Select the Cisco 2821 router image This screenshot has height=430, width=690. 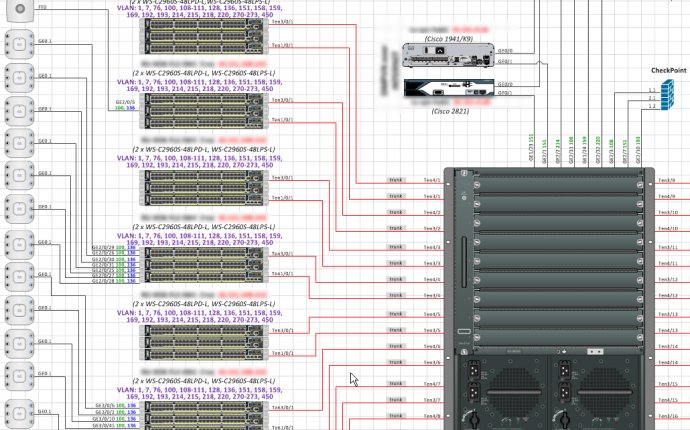pyautogui.click(x=448, y=88)
